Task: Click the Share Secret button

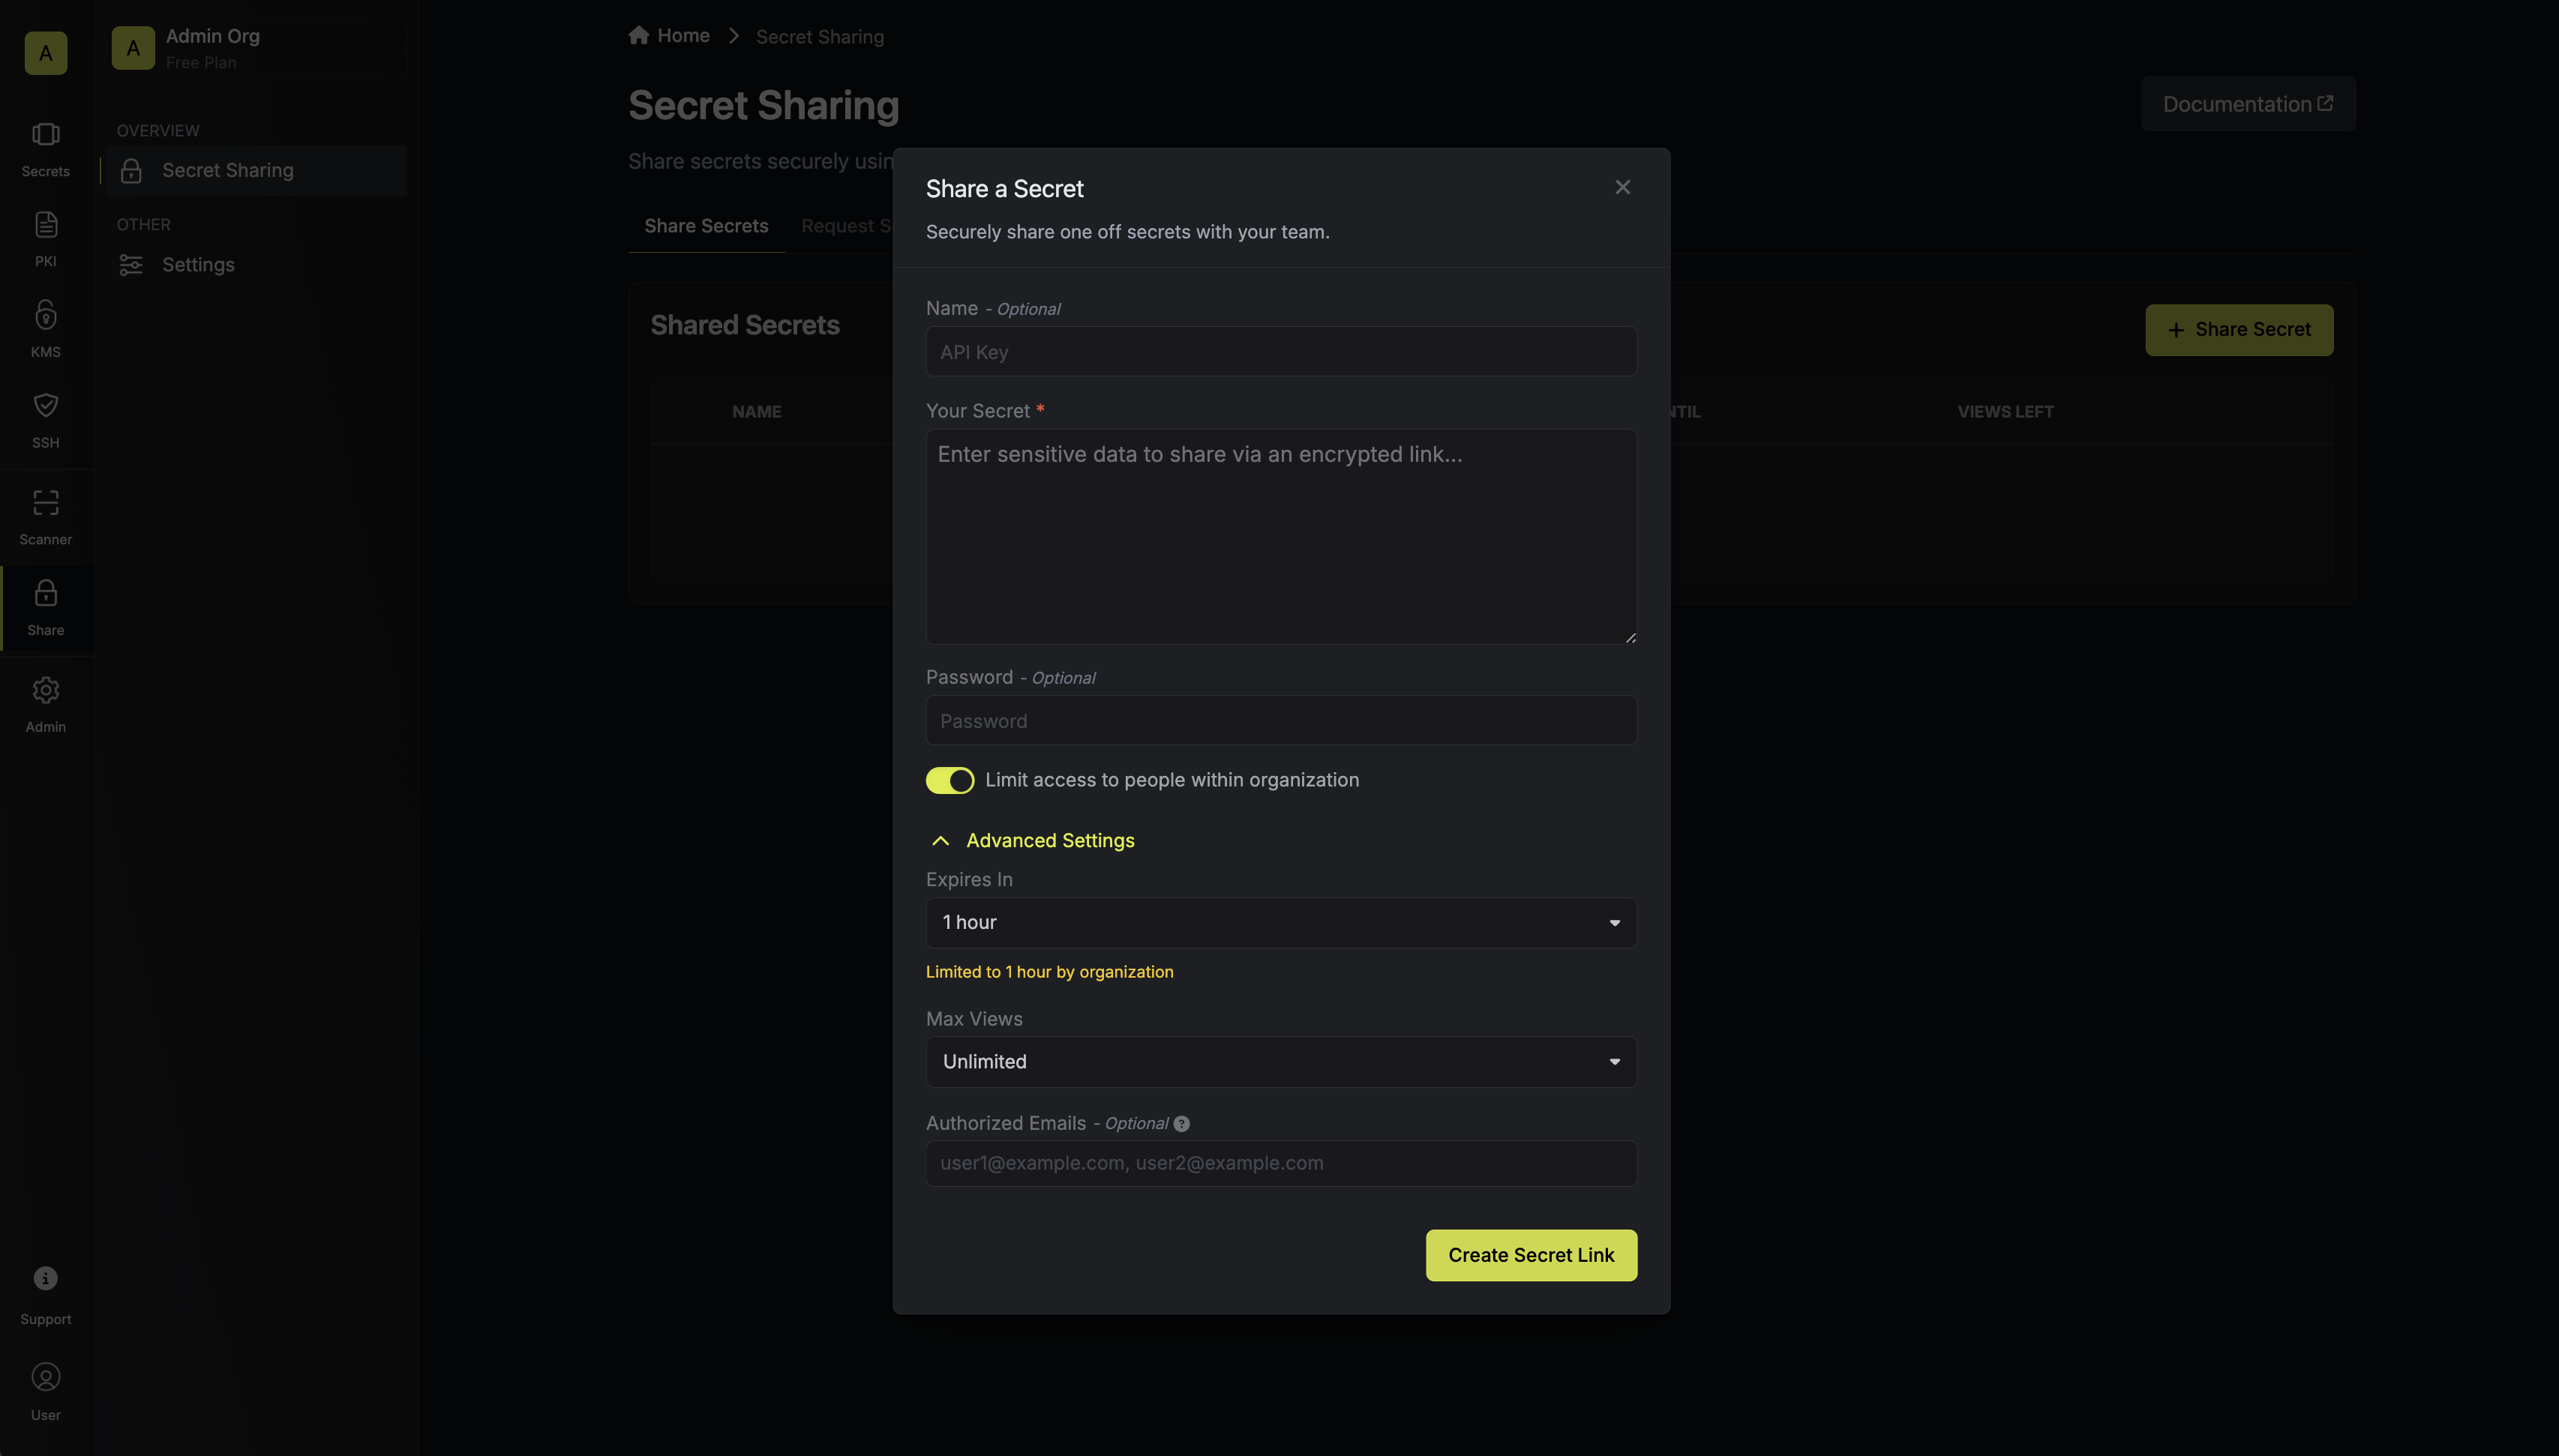Action: coord(2239,330)
